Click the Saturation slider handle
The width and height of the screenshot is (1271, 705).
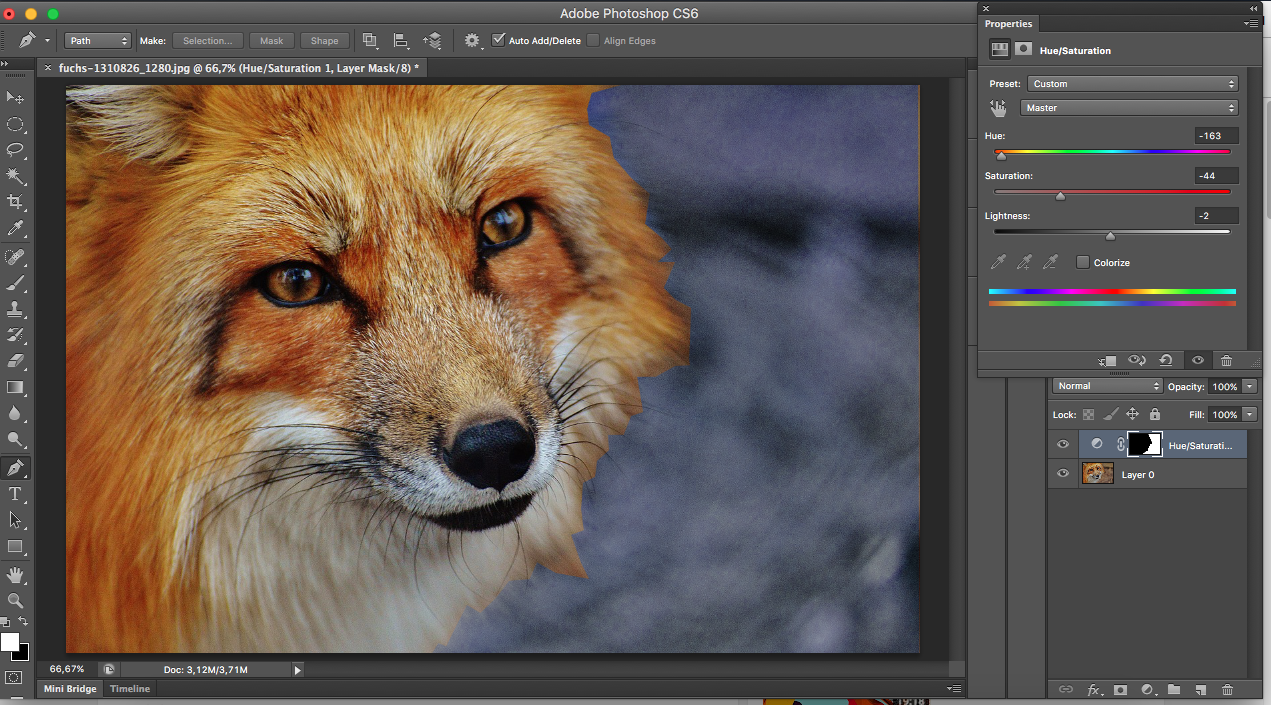click(1061, 196)
